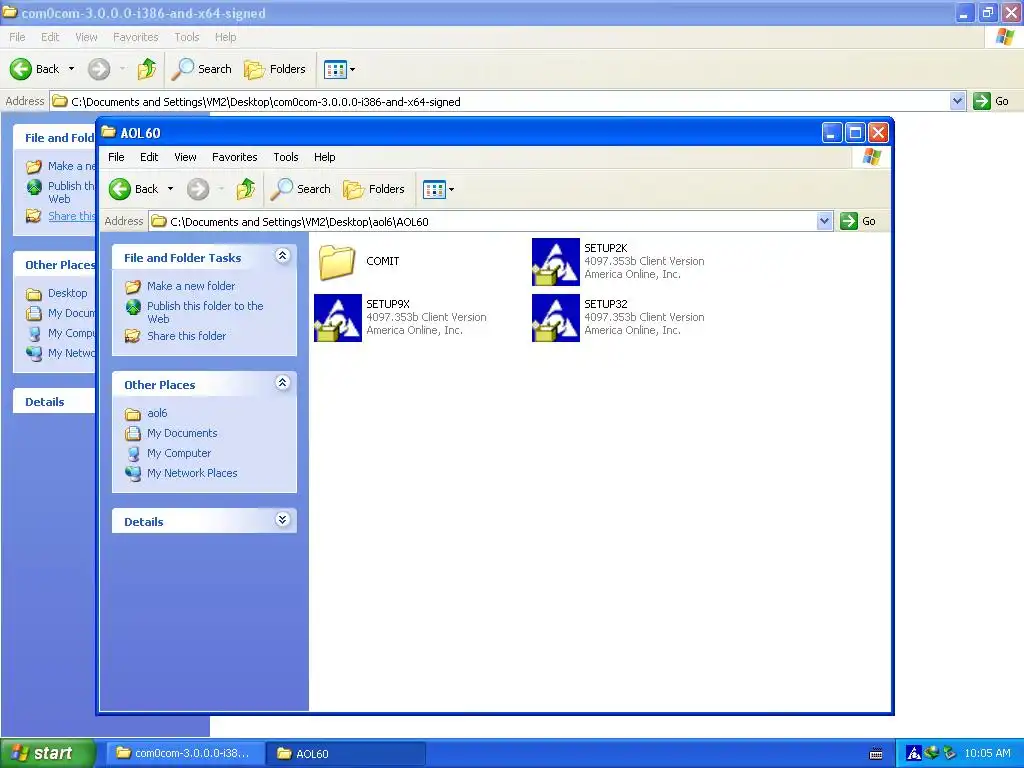Toggle Folders in com0com toolbar
Viewport: 1024px width, 768px height.
coord(275,69)
